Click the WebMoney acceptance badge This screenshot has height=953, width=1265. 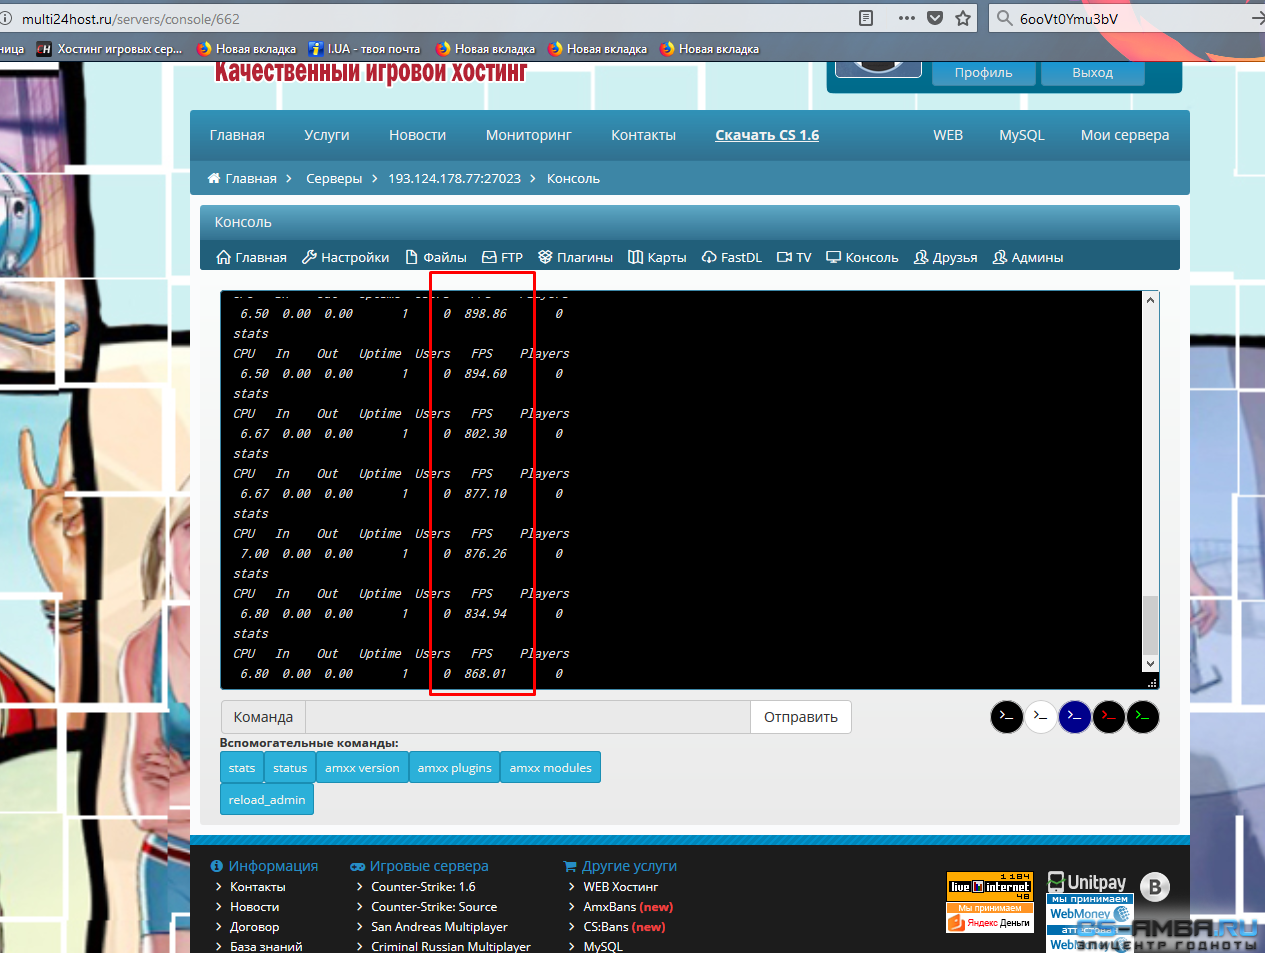click(1090, 909)
